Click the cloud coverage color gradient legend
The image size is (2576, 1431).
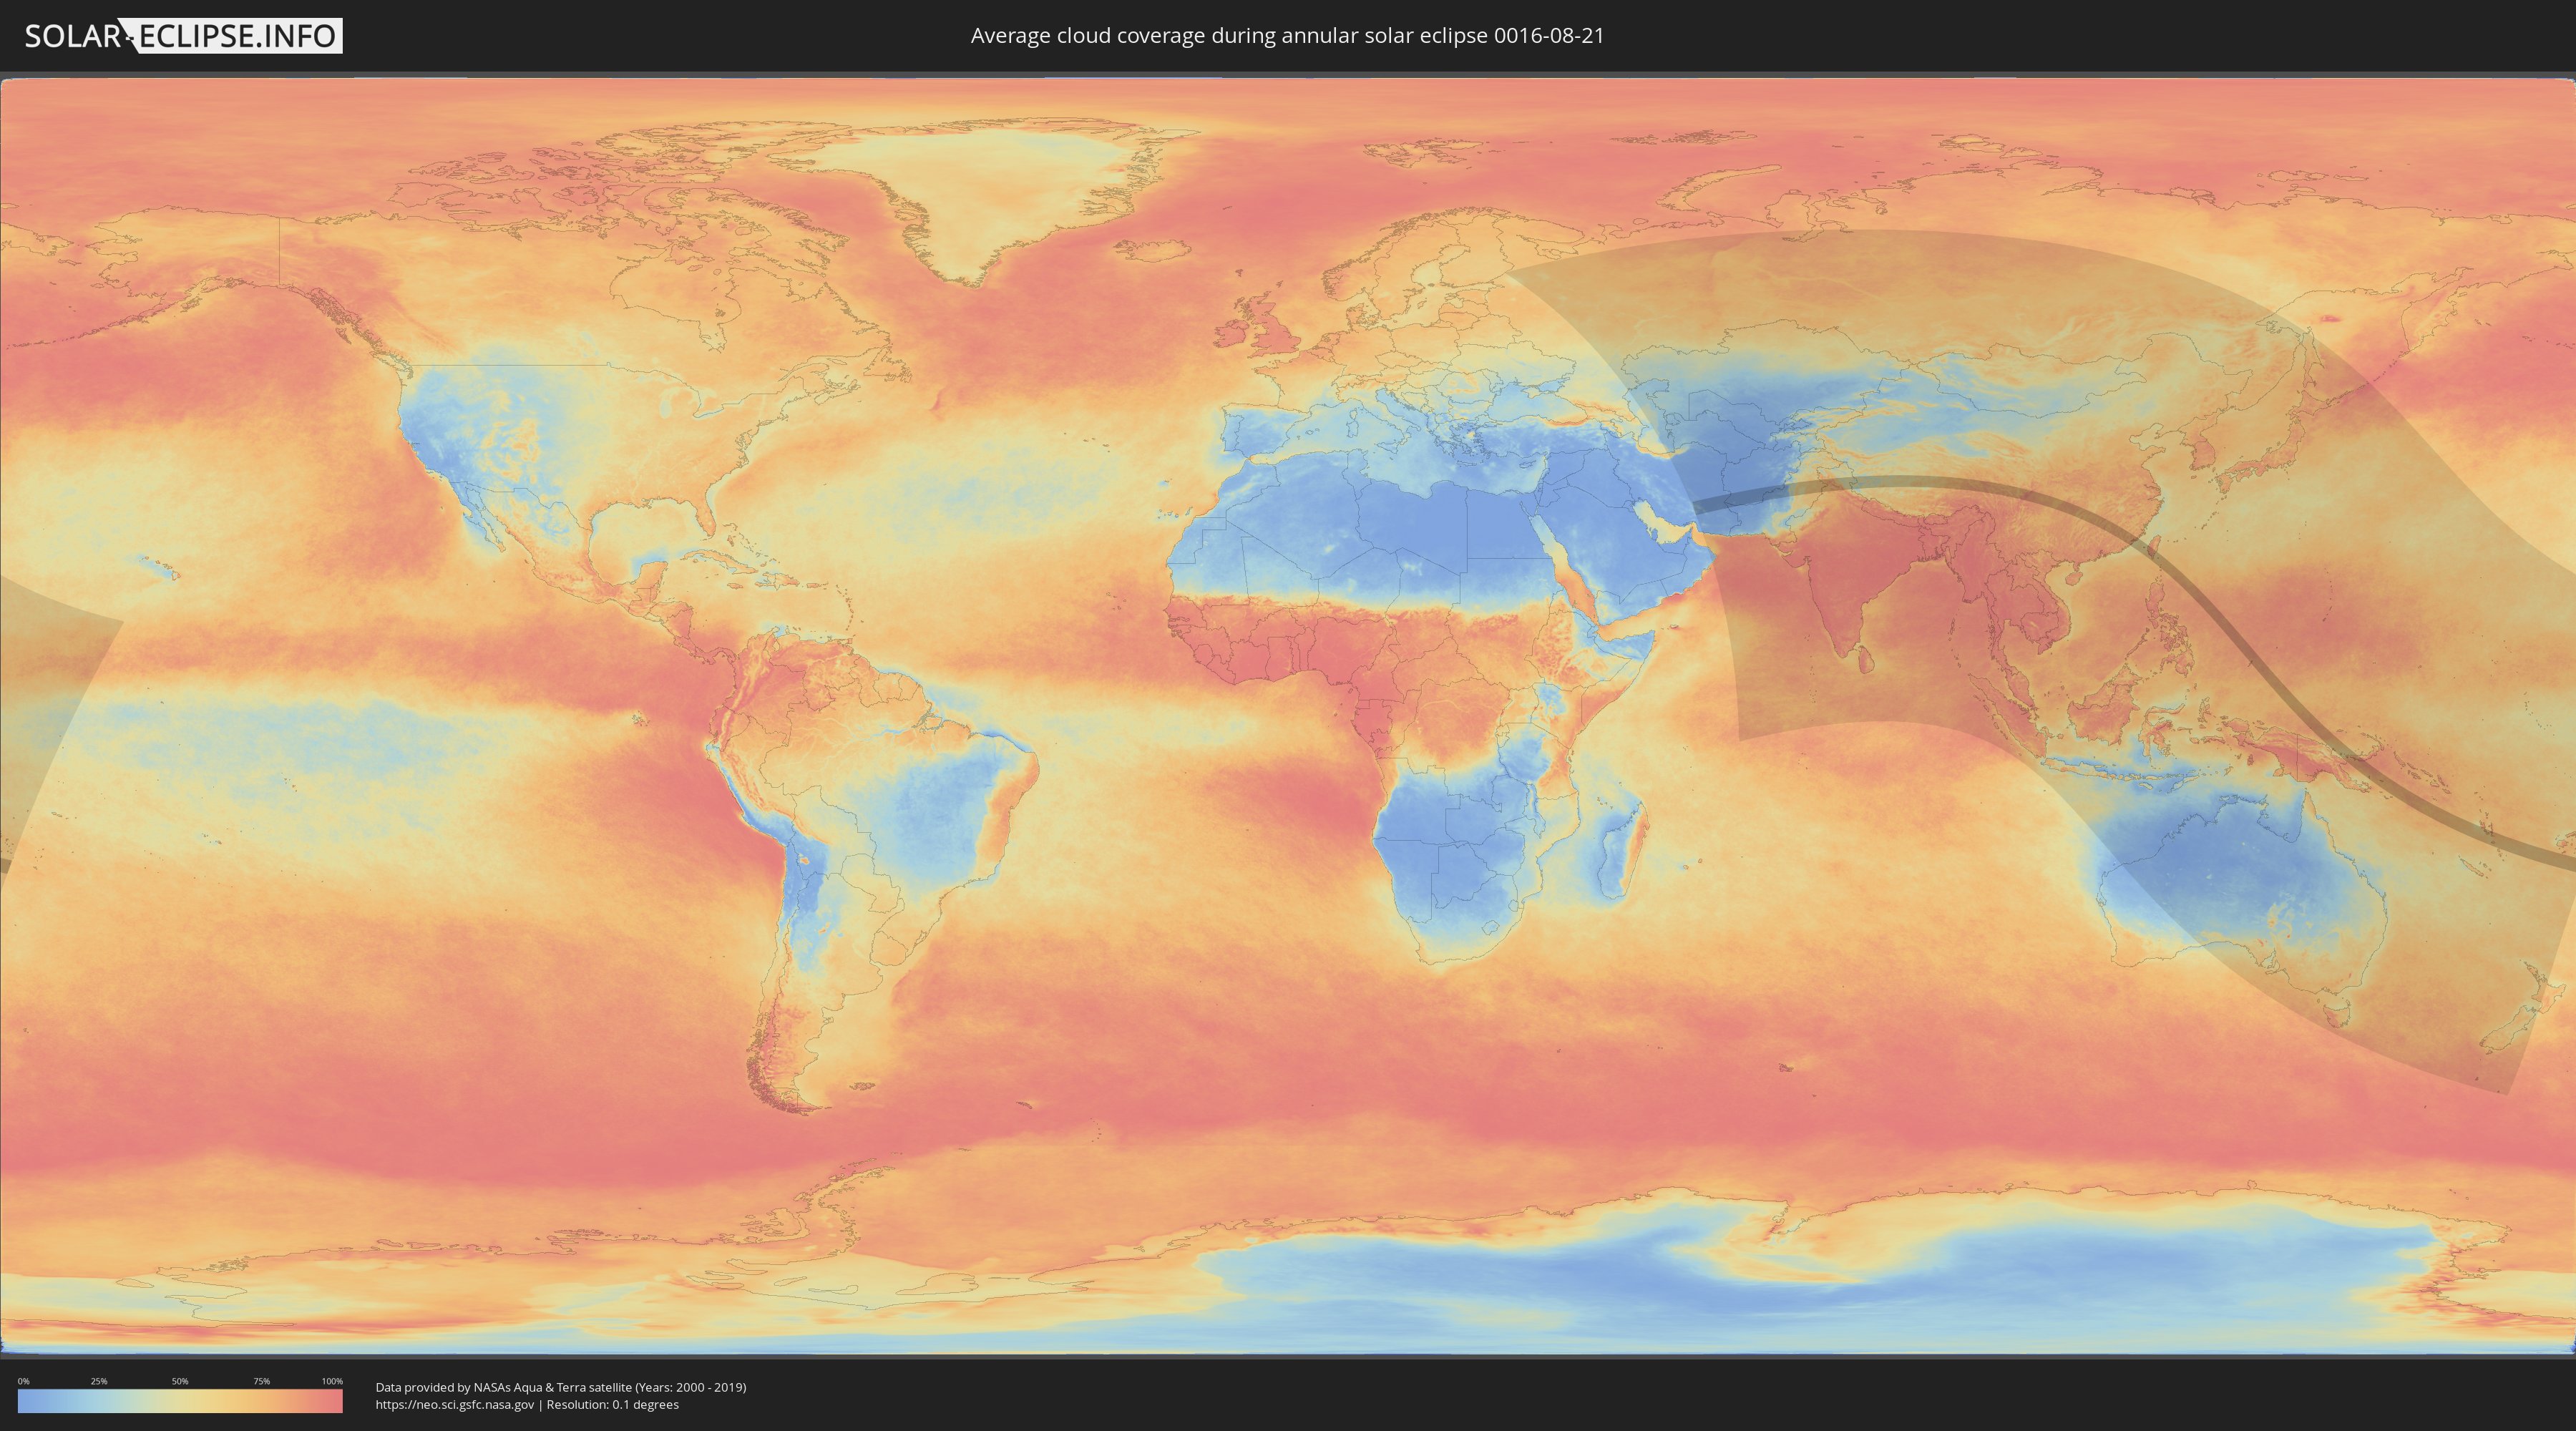(180, 1401)
